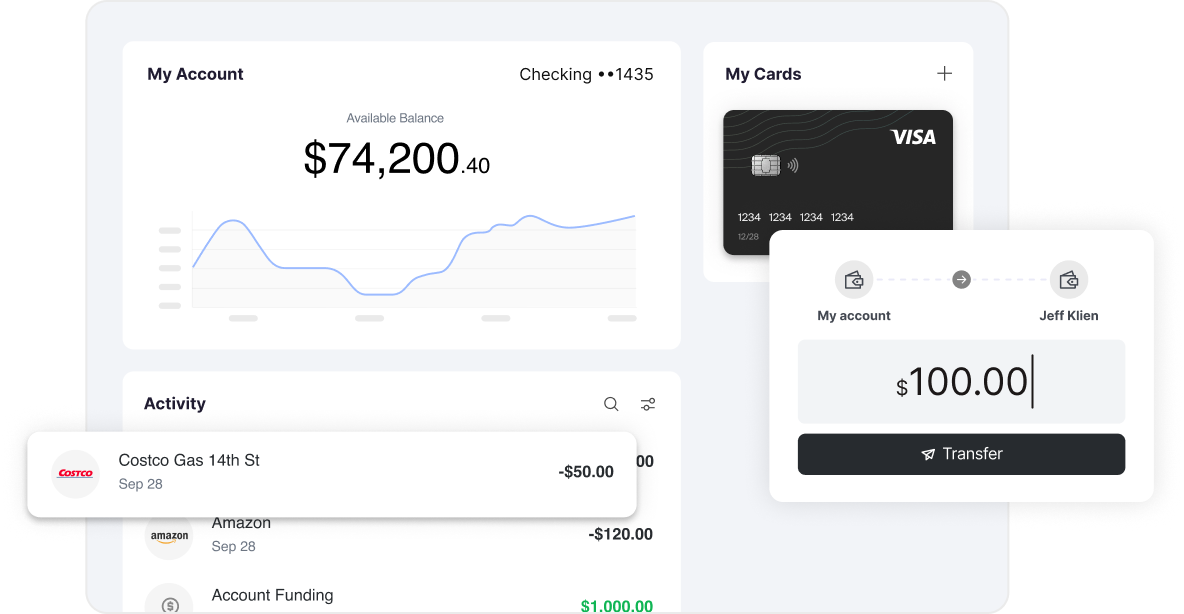Click the My account wallet icon

coord(854,280)
